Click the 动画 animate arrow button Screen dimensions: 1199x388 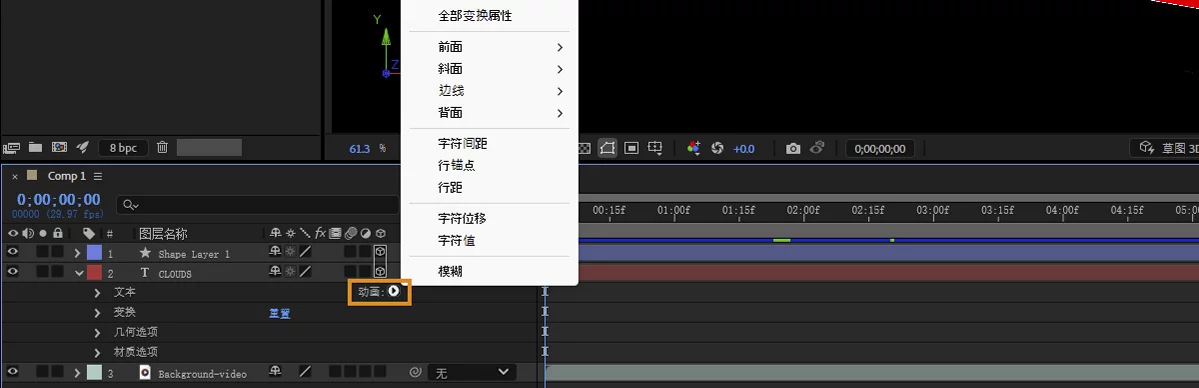(x=394, y=292)
